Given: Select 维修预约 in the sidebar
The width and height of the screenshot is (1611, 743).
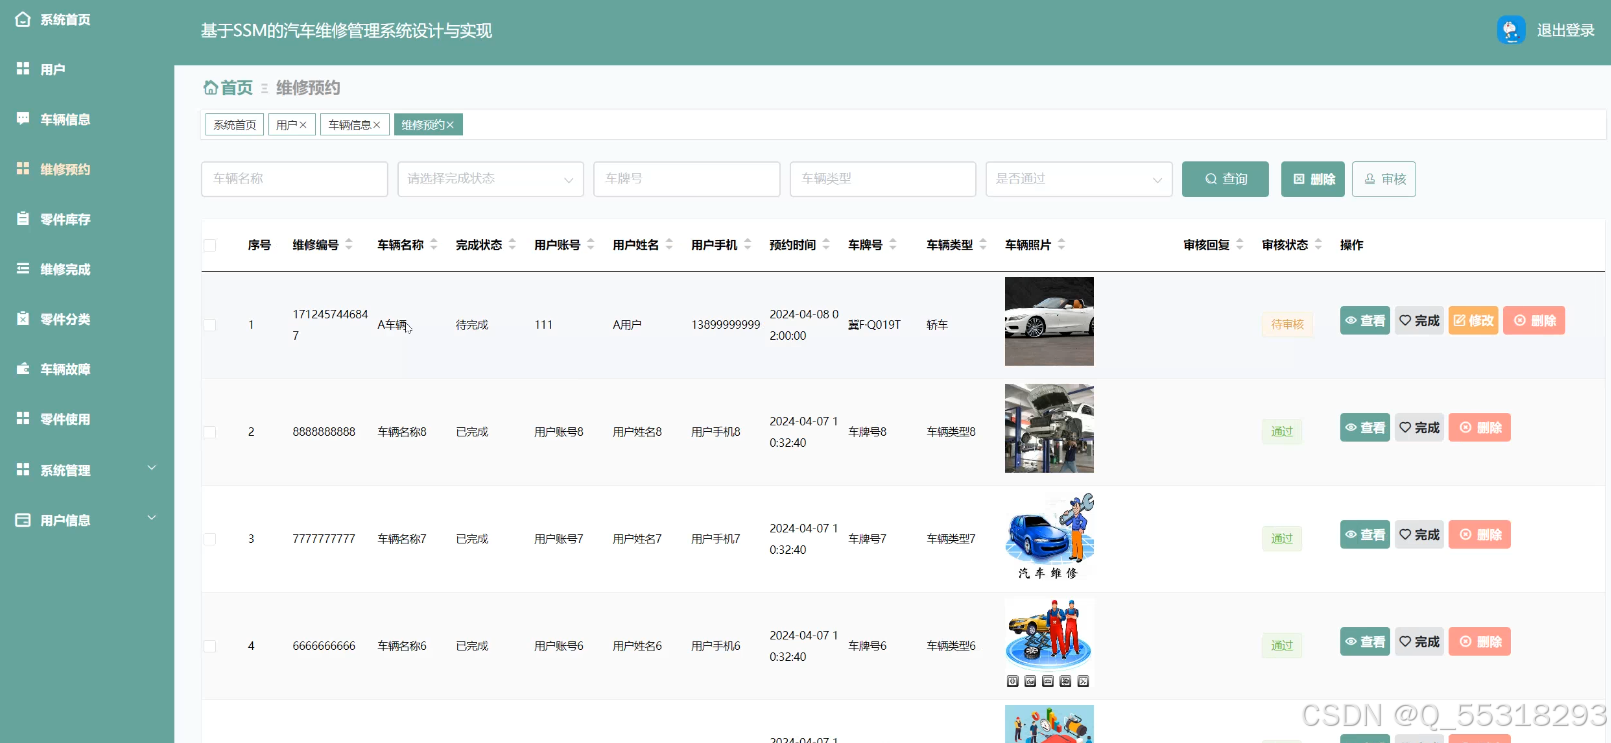Looking at the screenshot, I should coord(65,170).
